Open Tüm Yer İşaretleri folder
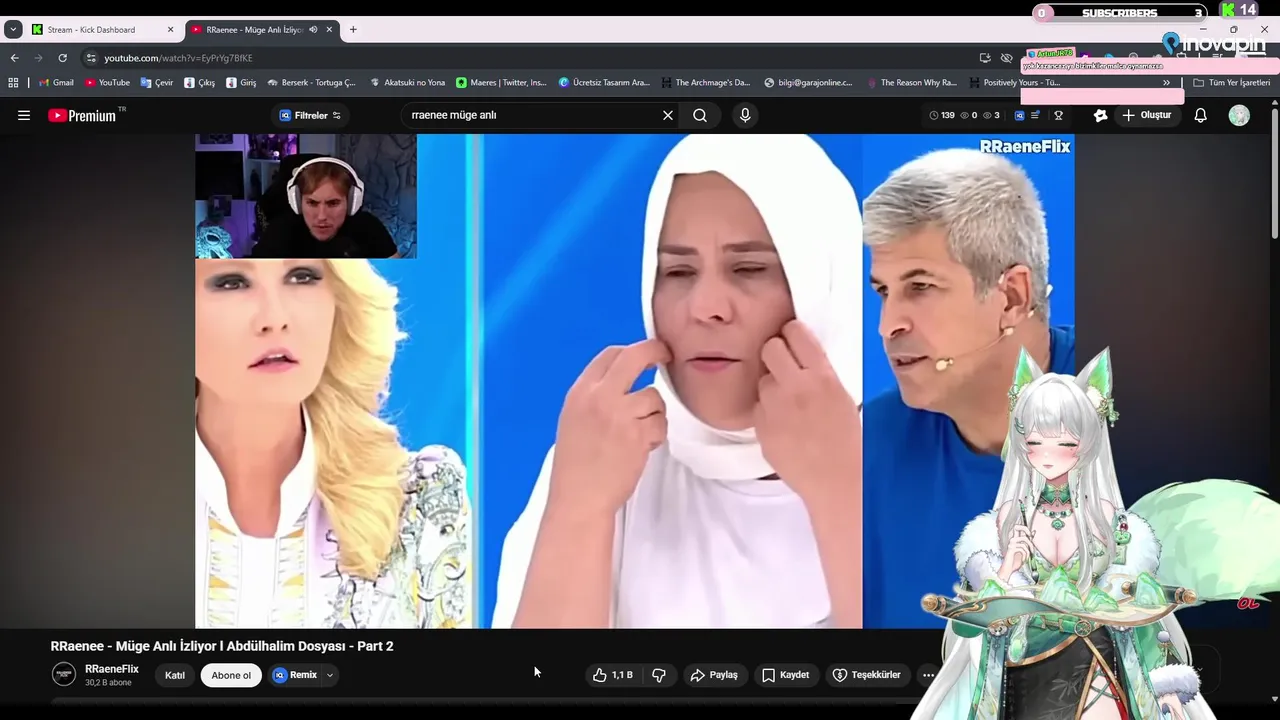The height and width of the screenshot is (720, 1280). [1232, 83]
